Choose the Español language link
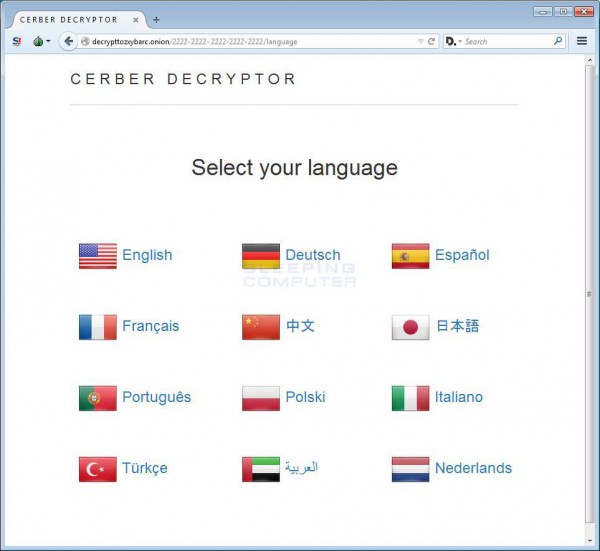600x551 pixels. click(462, 255)
